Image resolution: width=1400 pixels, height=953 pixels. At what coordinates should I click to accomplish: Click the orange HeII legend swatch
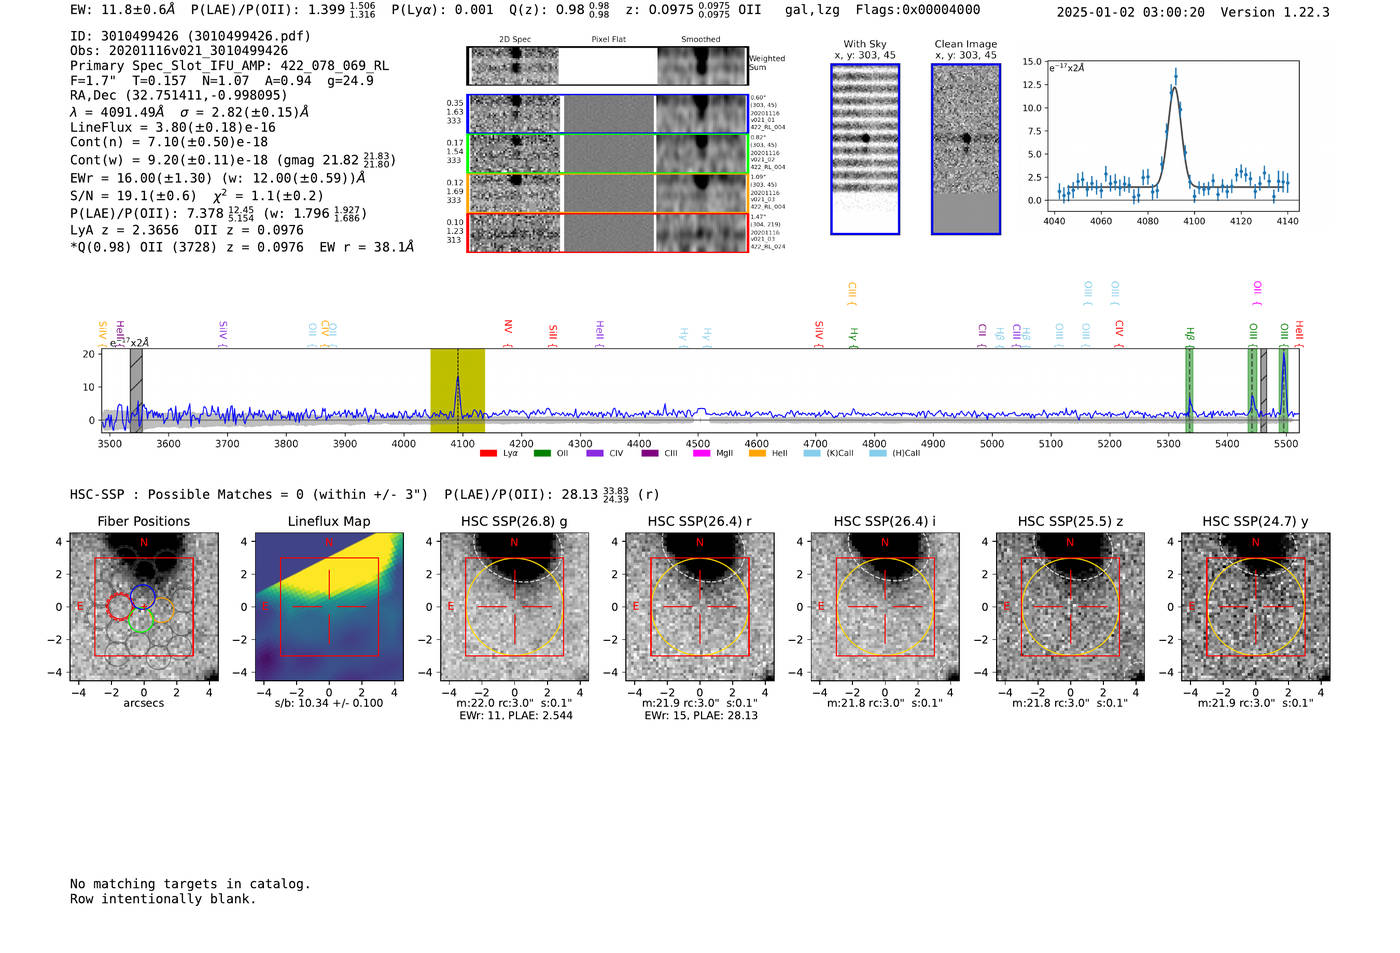(757, 453)
